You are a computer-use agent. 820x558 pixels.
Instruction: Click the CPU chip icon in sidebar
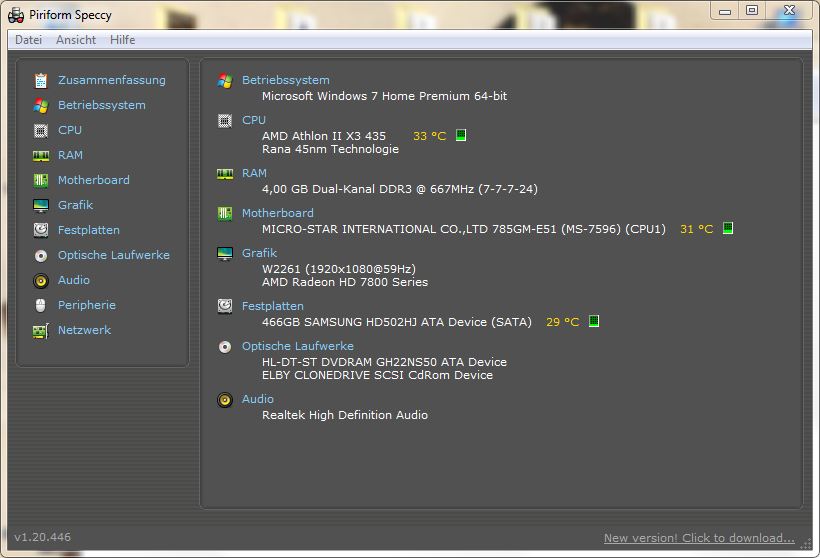pos(41,130)
